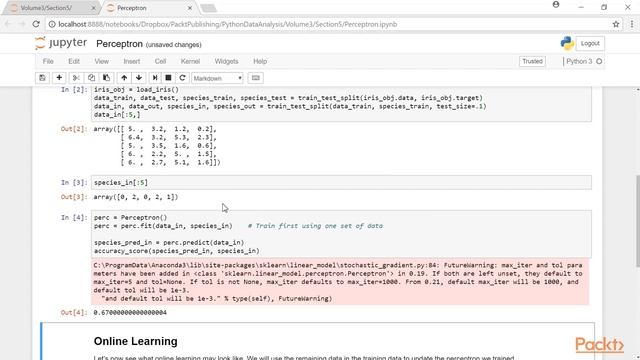Image resolution: width=640 pixels, height=360 pixels.
Task: Click the Python logo icon
Action: pos(567,43)
